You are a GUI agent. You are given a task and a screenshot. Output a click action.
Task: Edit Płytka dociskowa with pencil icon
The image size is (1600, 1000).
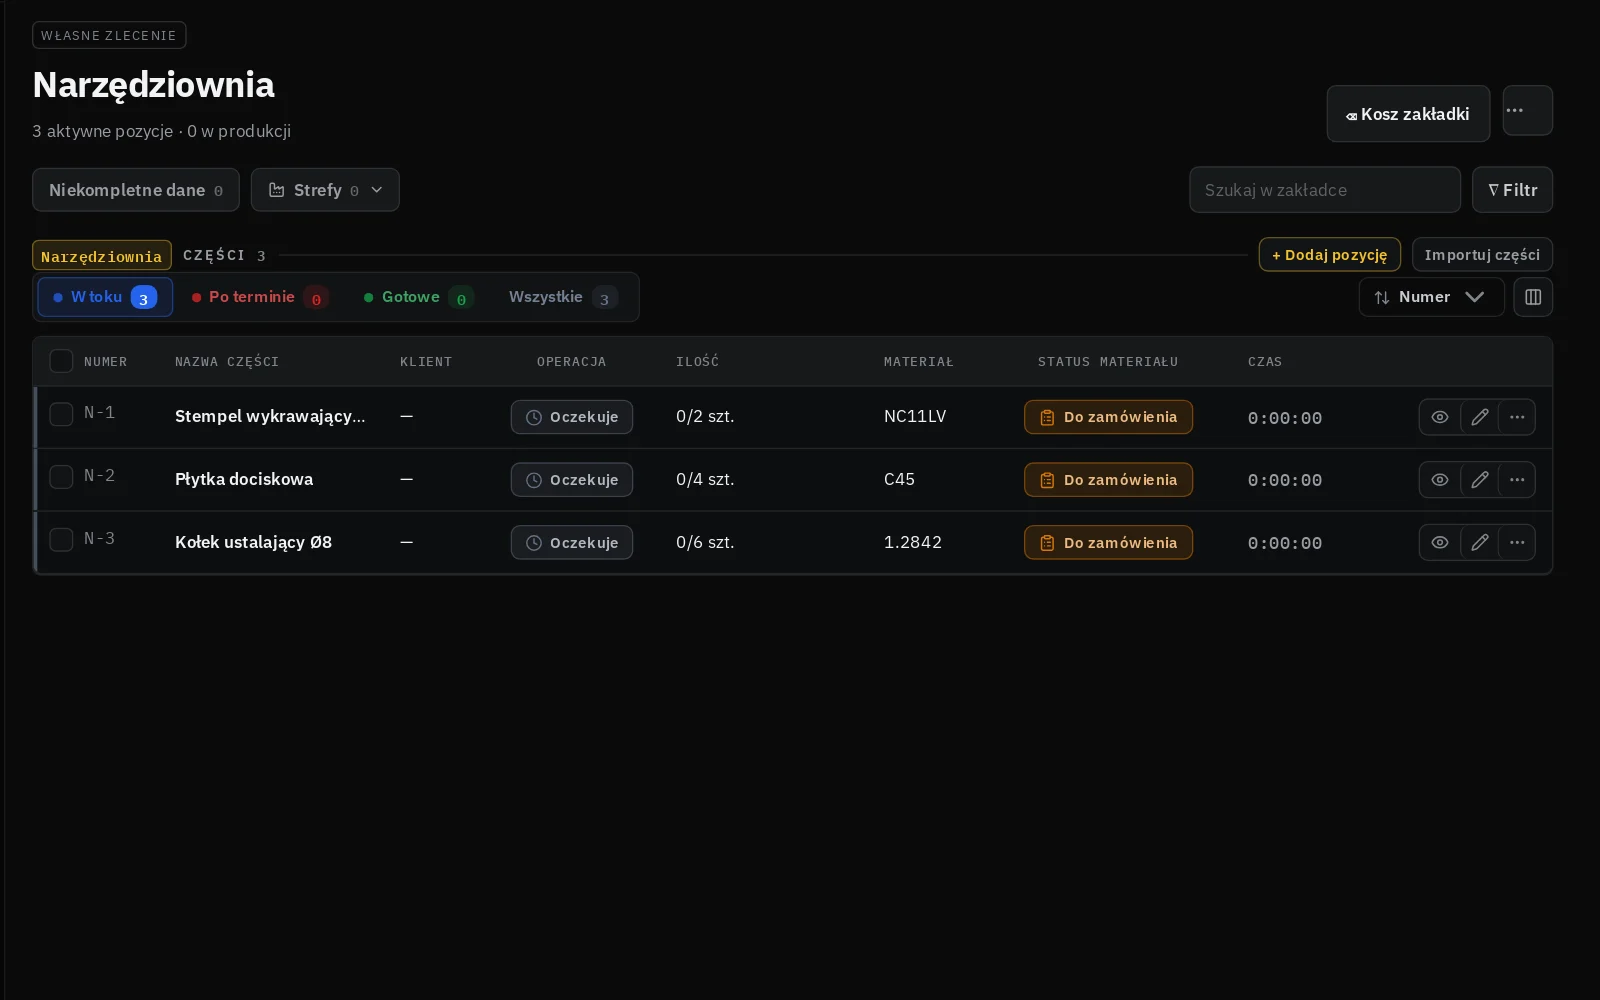pyautogui.click(x=1480, y=480)
